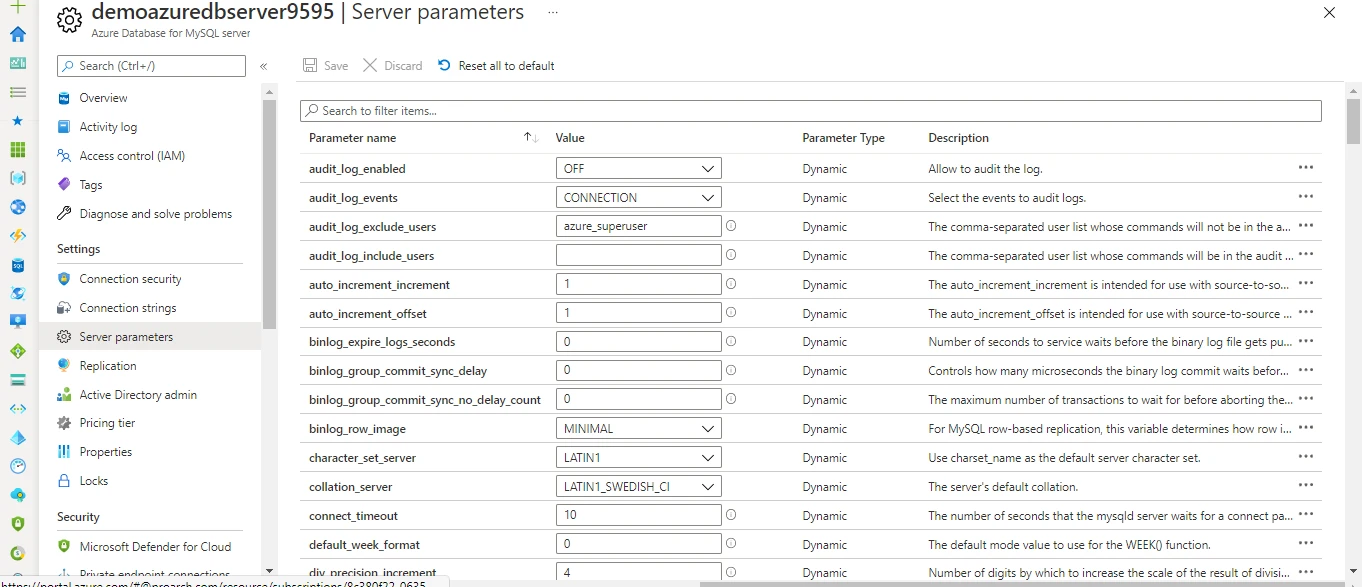
Task: Collapse the left menu with the chevron
Action: (264, 66)
